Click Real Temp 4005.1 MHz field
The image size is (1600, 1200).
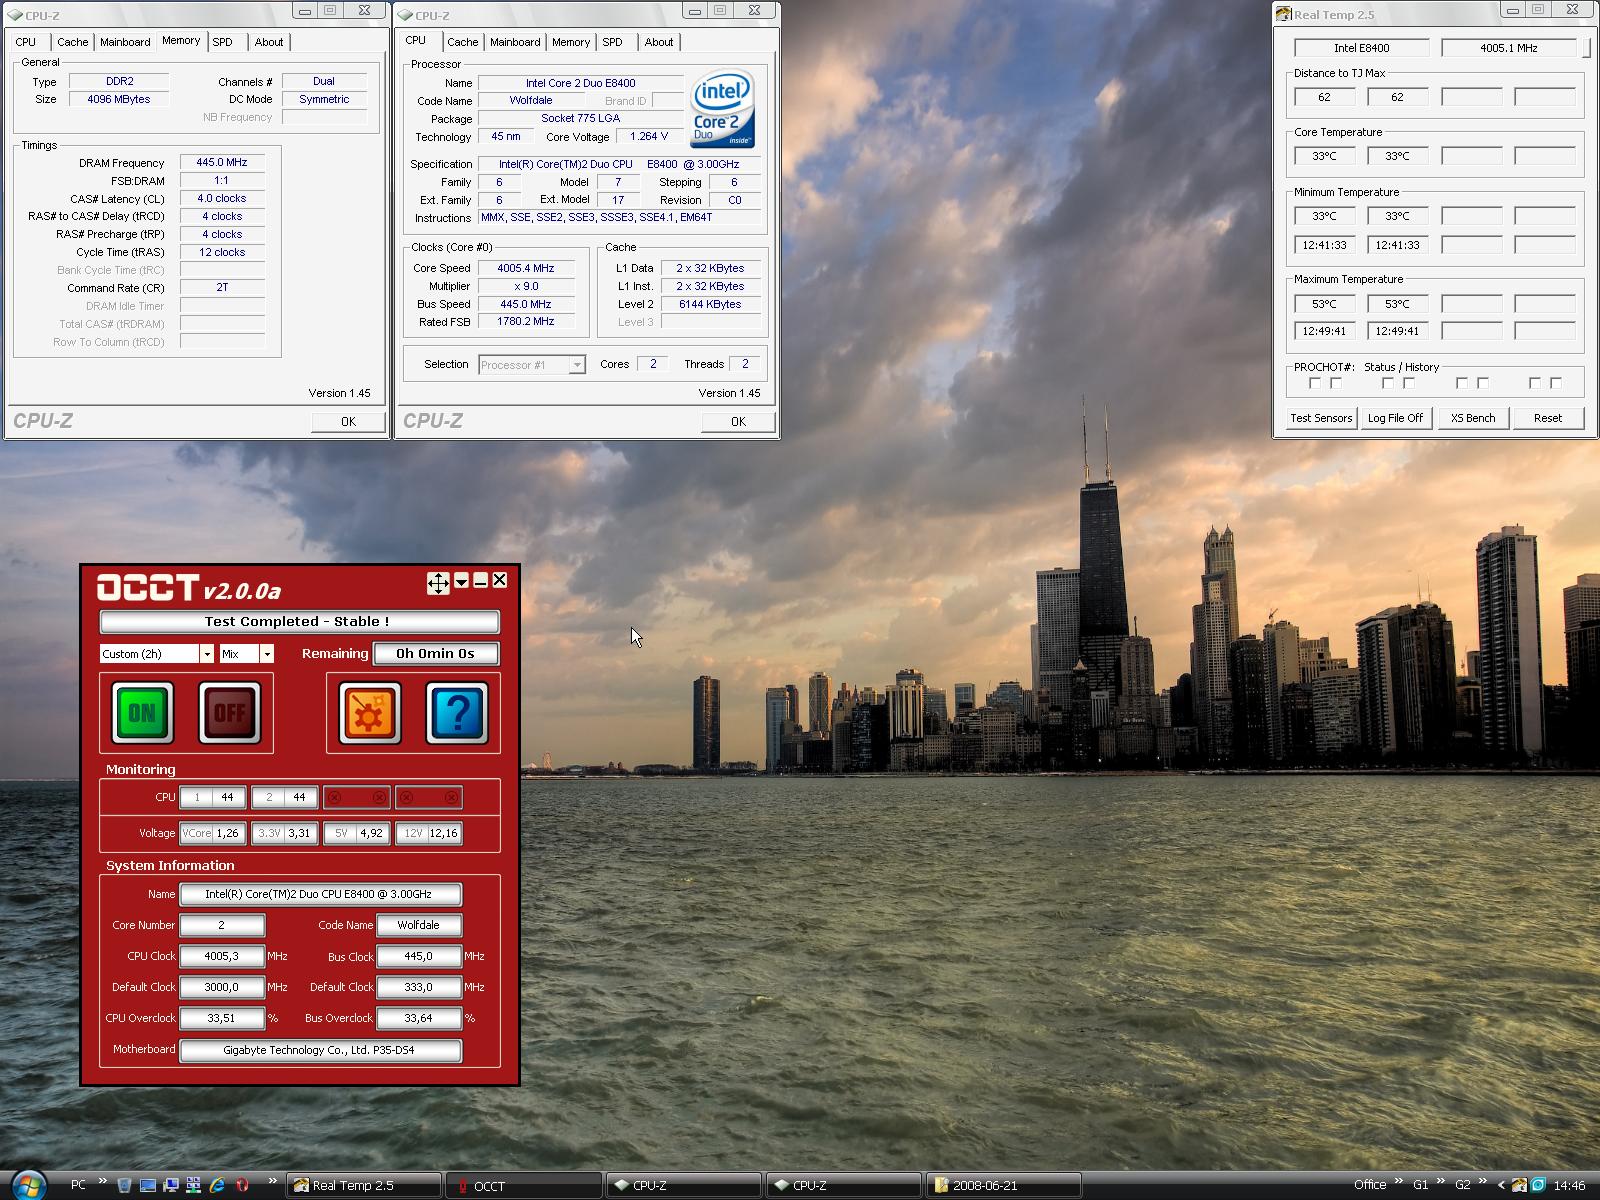point(1509,48)
